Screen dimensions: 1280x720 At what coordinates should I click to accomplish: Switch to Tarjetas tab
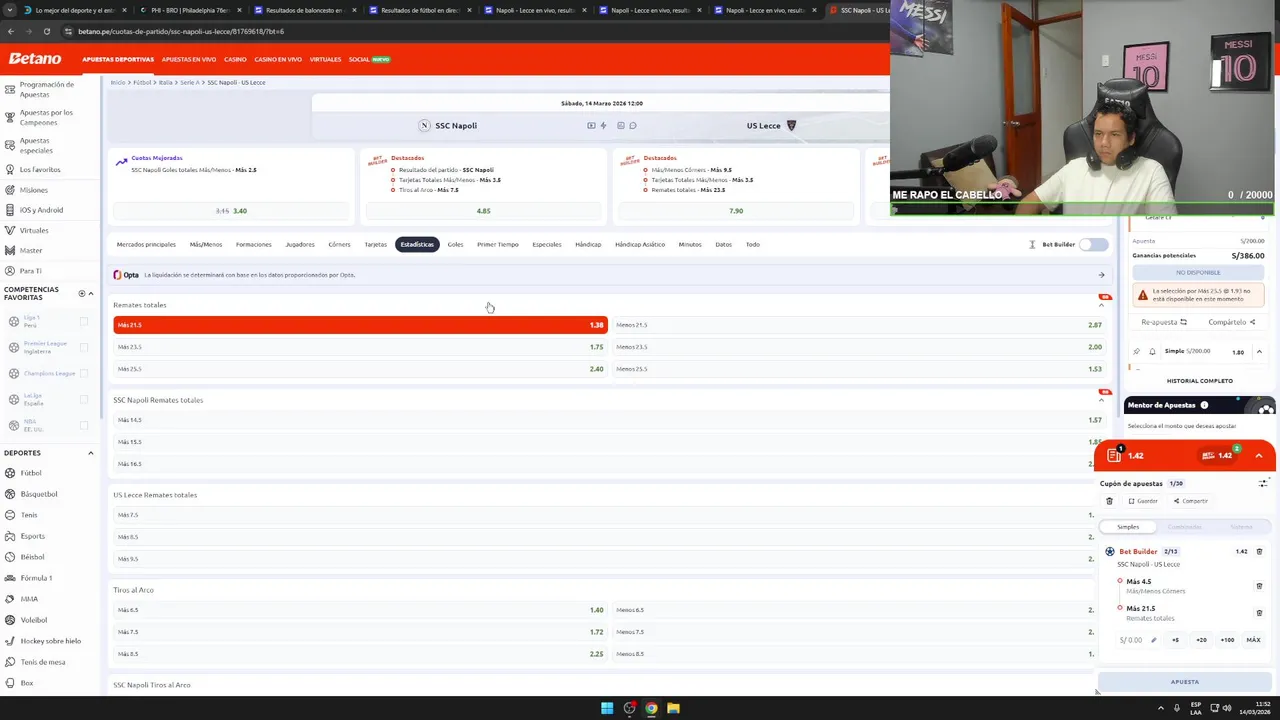[375, 244]
